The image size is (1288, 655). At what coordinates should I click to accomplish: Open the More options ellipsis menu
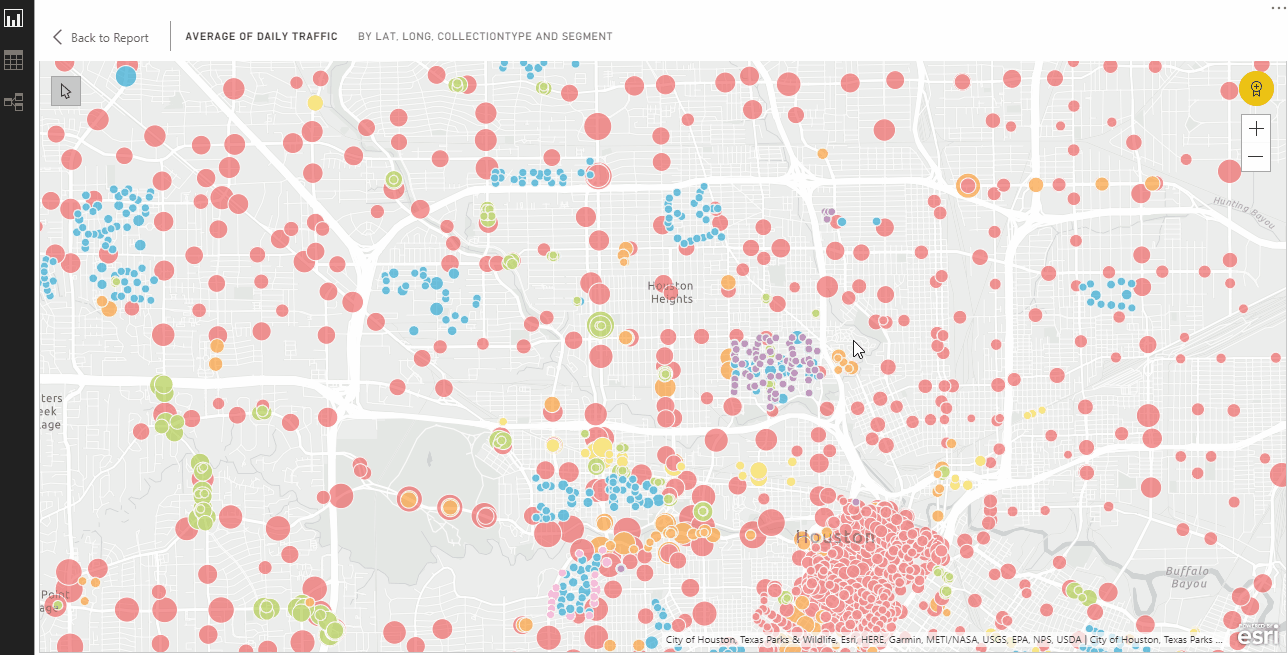(x=1277, y=7)
